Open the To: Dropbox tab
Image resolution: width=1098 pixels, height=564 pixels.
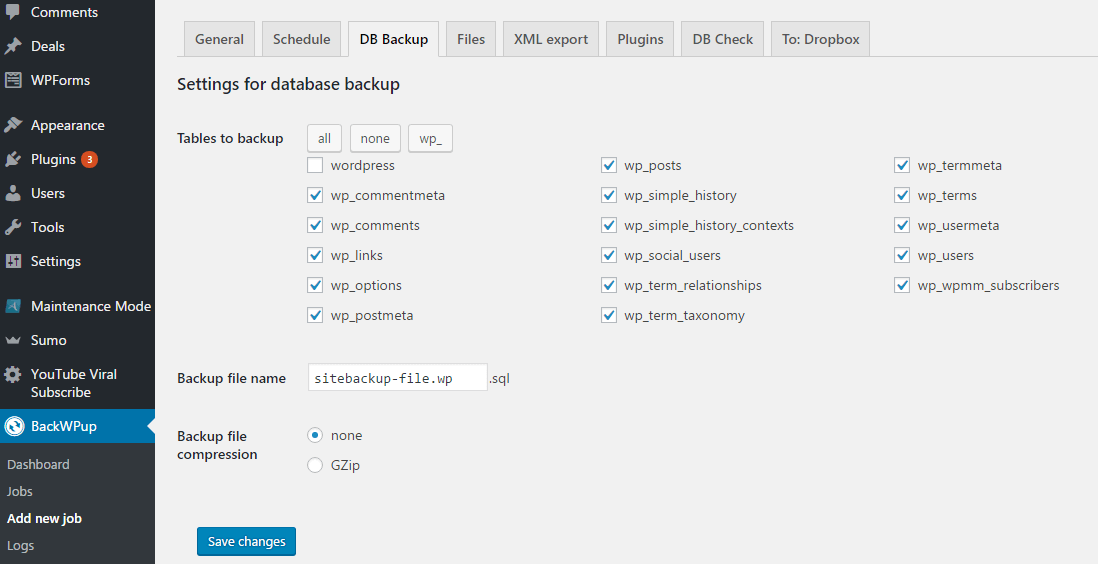[820, 39]
